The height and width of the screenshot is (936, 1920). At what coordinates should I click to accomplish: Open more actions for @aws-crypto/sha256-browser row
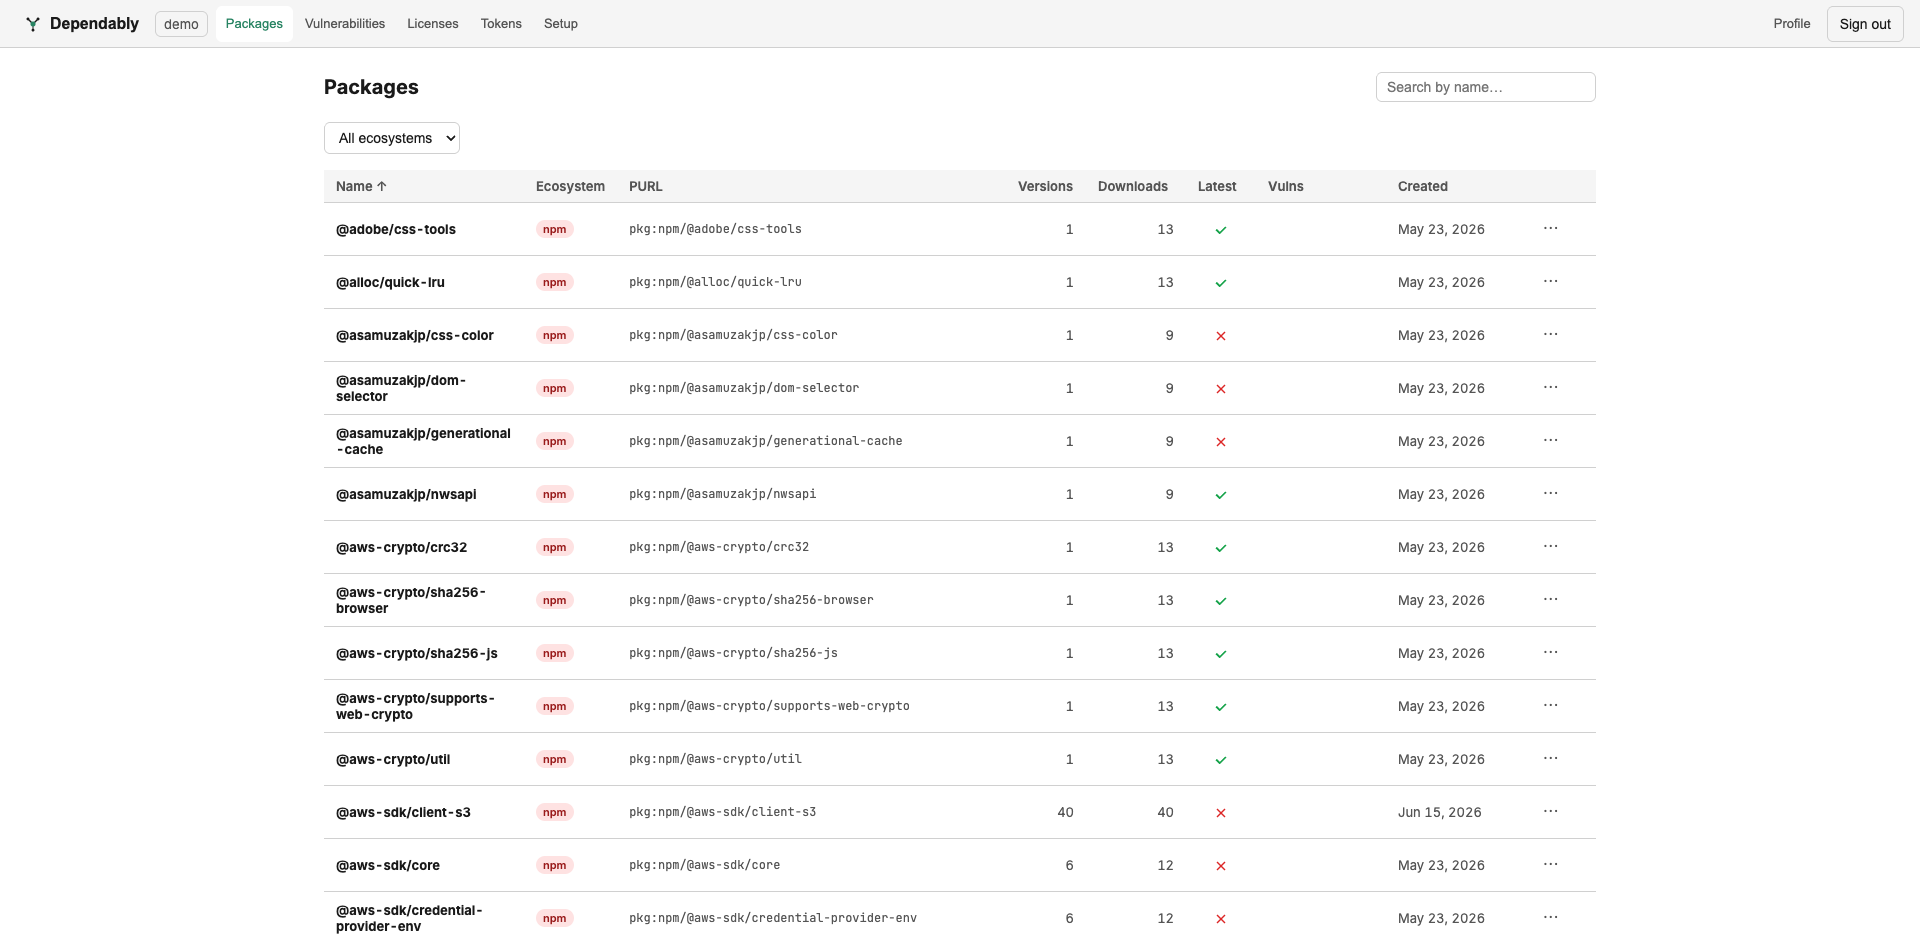tap(1550, 600)
